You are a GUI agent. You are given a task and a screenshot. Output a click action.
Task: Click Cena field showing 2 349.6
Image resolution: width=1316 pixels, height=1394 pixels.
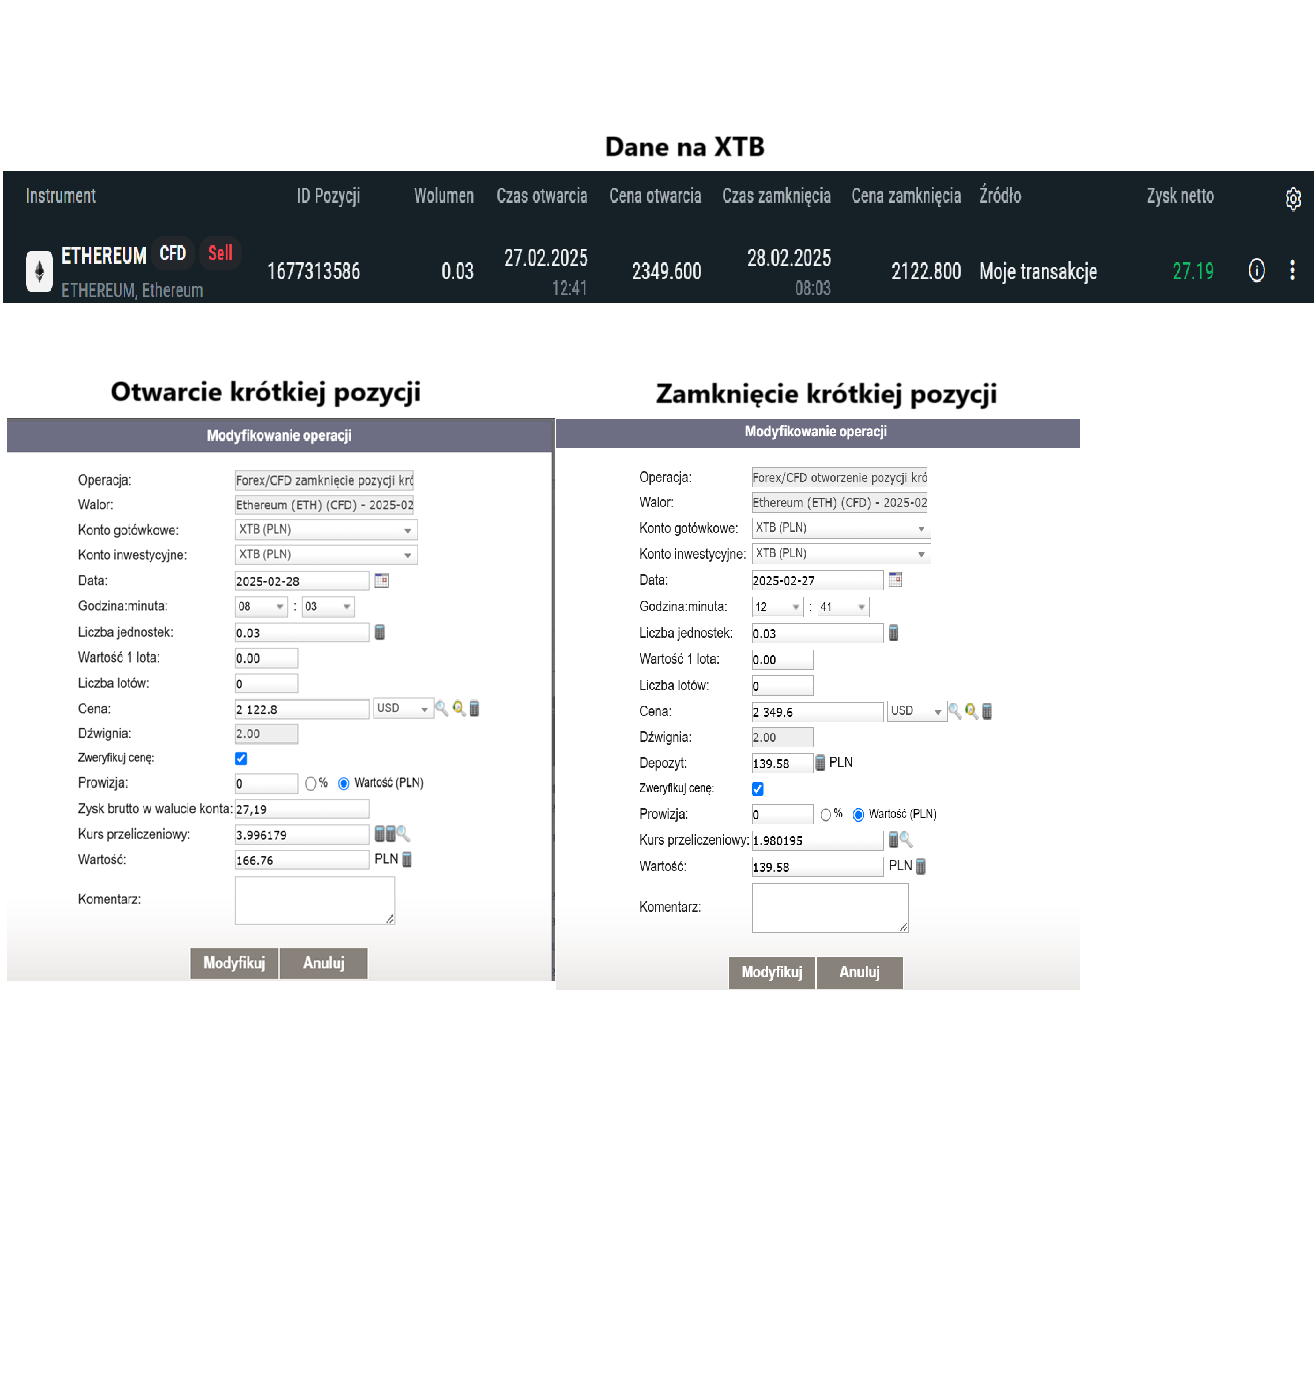tap(817, 711)
